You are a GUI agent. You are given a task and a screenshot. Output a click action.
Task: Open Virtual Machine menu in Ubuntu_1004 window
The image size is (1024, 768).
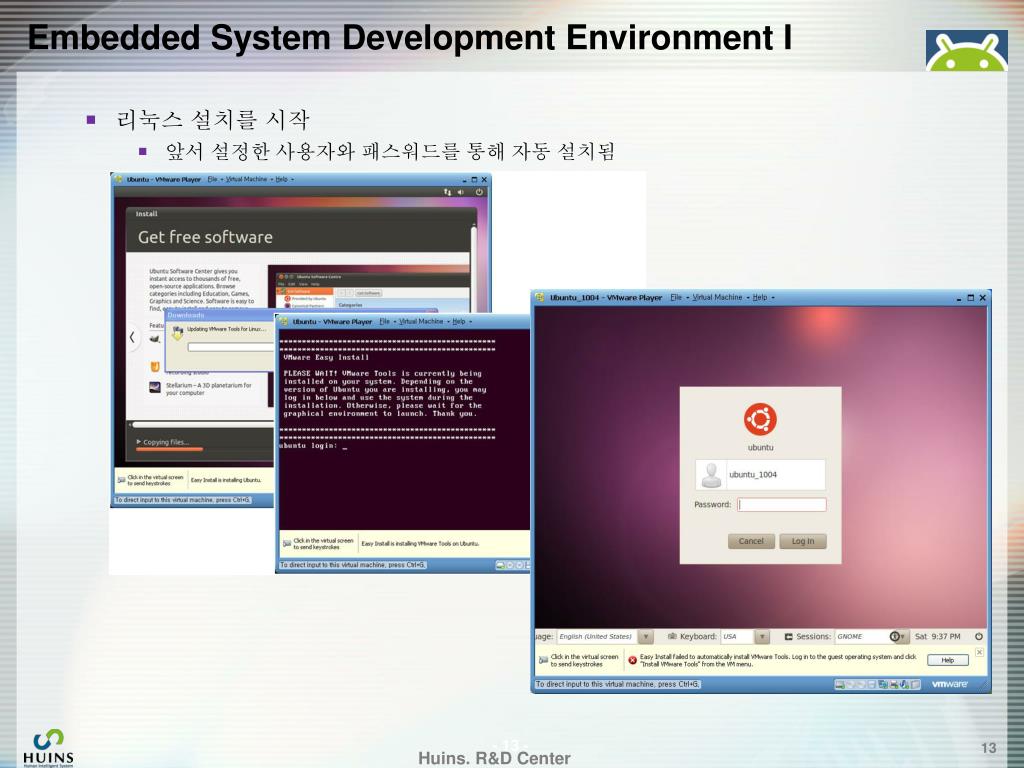(x=720, y=298)
